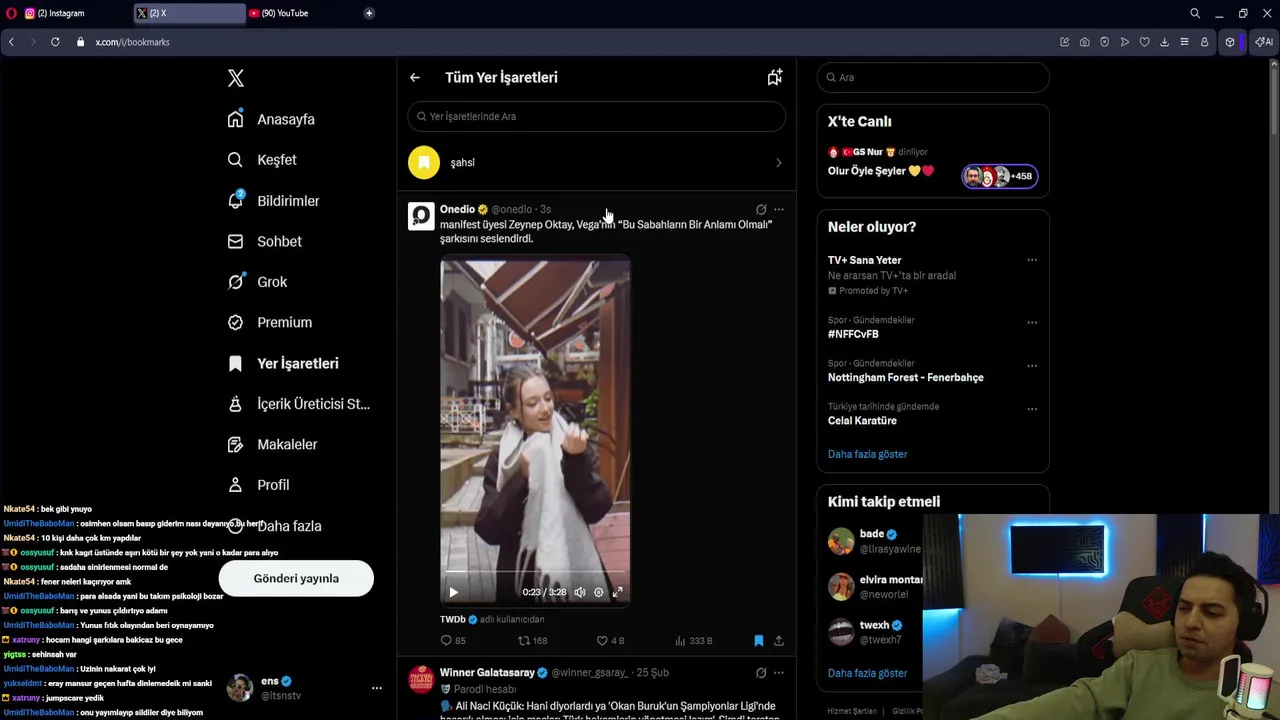The image size is (1280, 720).
Task: Open Makaleler articles
Action: pyautogui.click(x=272, y=444)
